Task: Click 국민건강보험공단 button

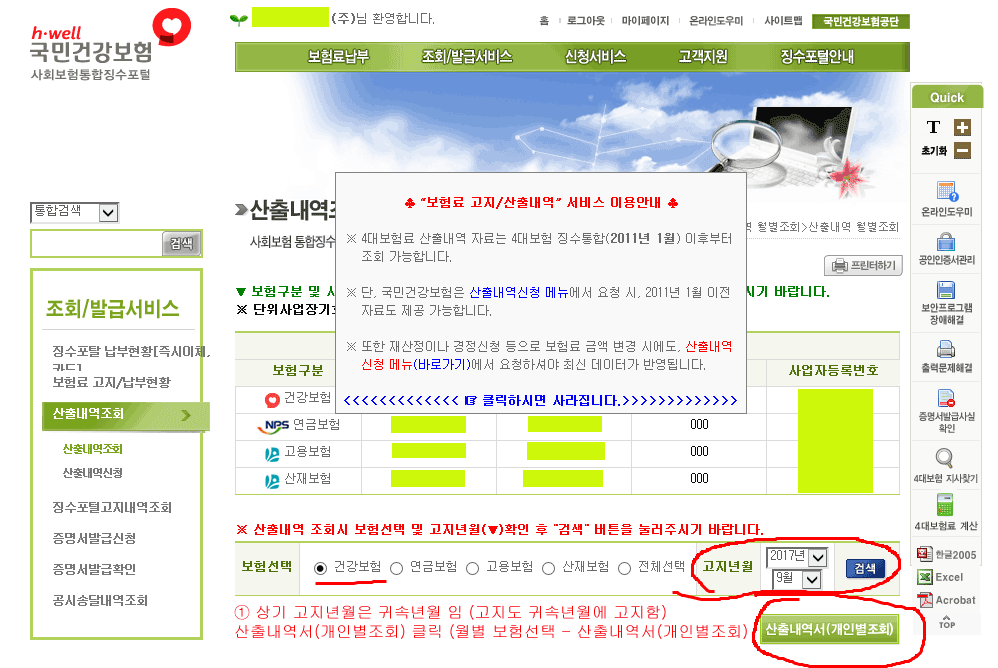Action: pos(861,22)
